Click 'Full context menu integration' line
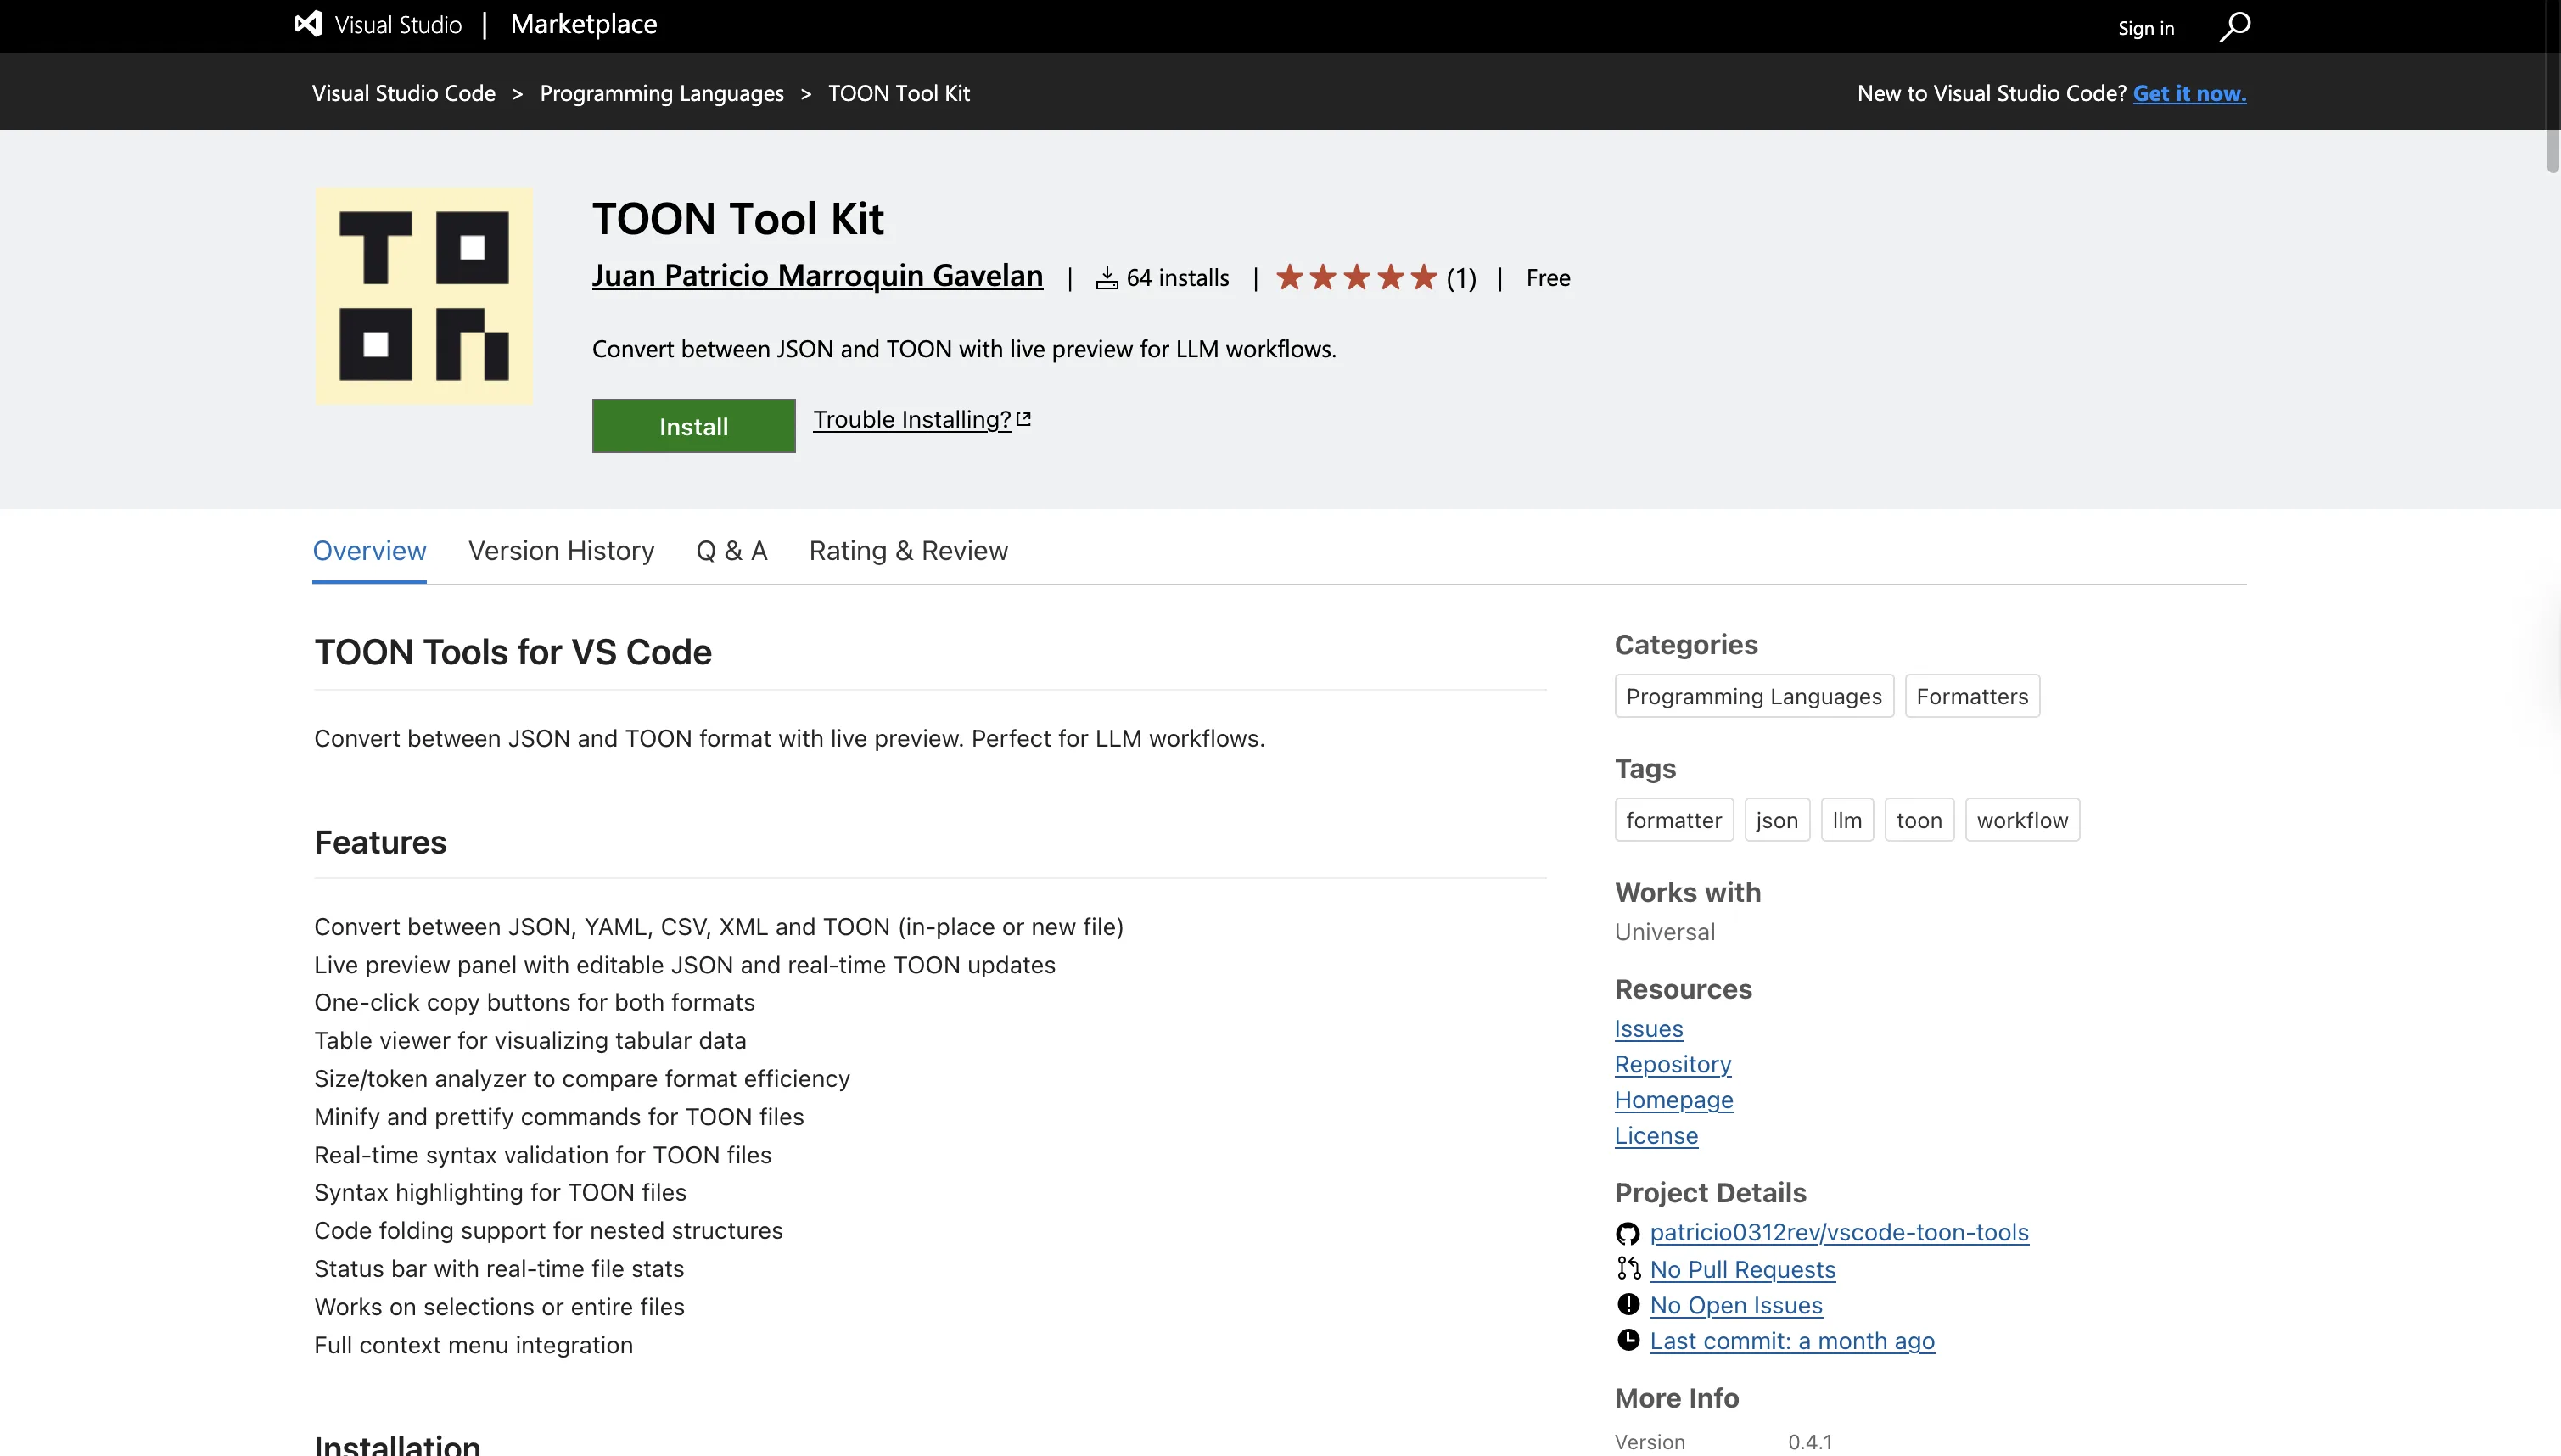This screenshot has height=1456, width=2561. pos(473,1345)
